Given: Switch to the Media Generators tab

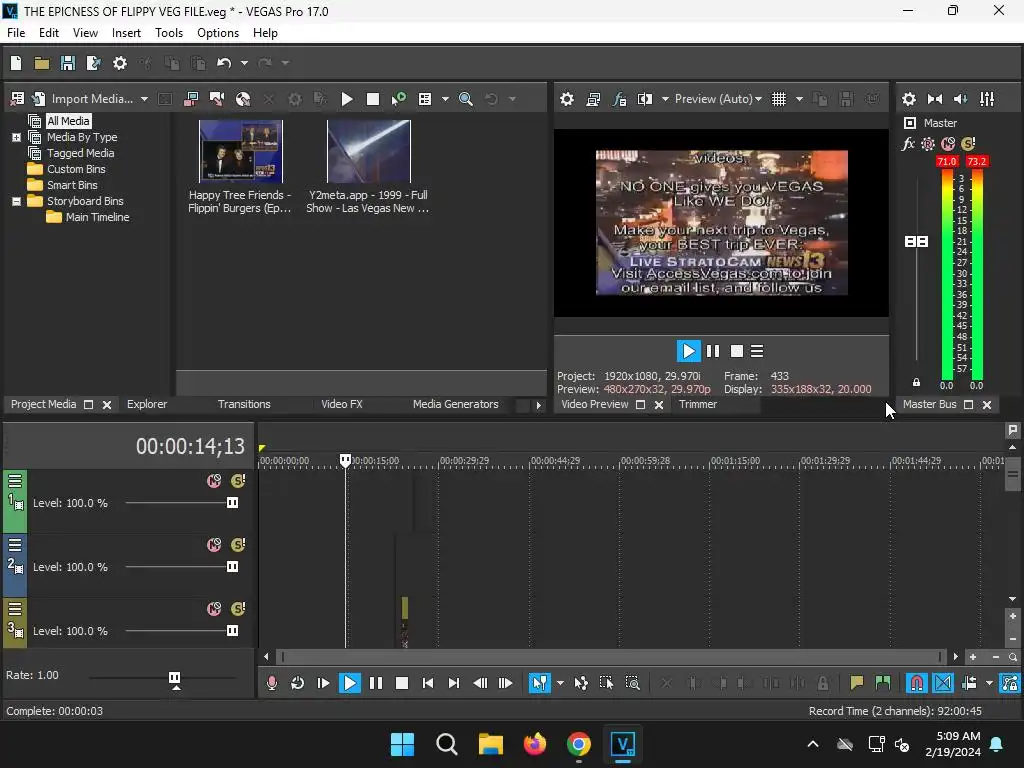Looking at the screenshot, I should [x=455, y=404].
